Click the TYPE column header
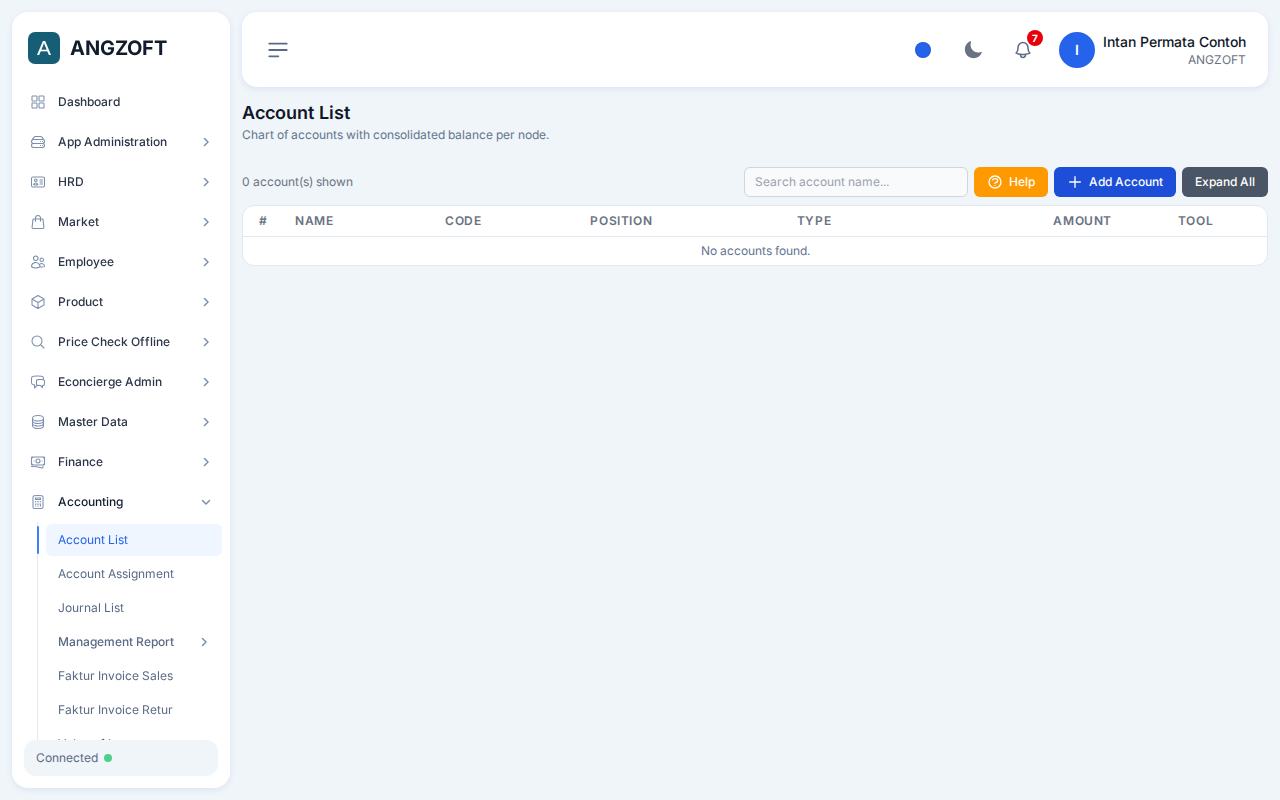Image resolution: width=1280 pixels, height=800 pixels. click(x=814, y=221)
